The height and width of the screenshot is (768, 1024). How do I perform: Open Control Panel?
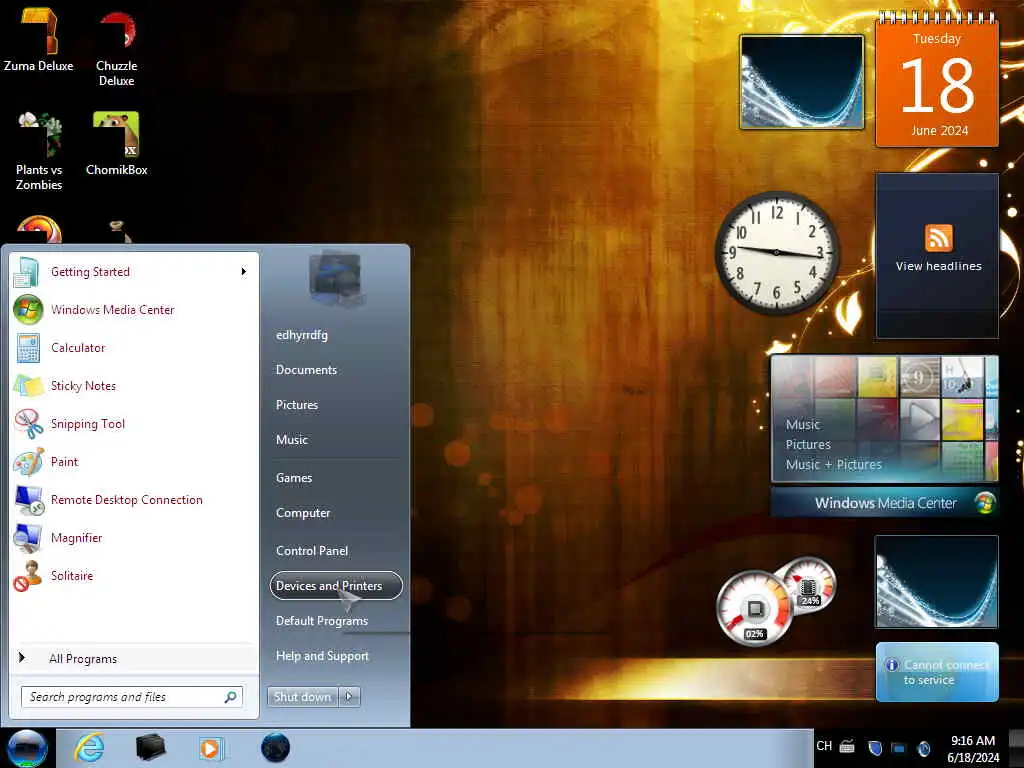[x=312, y=551]
